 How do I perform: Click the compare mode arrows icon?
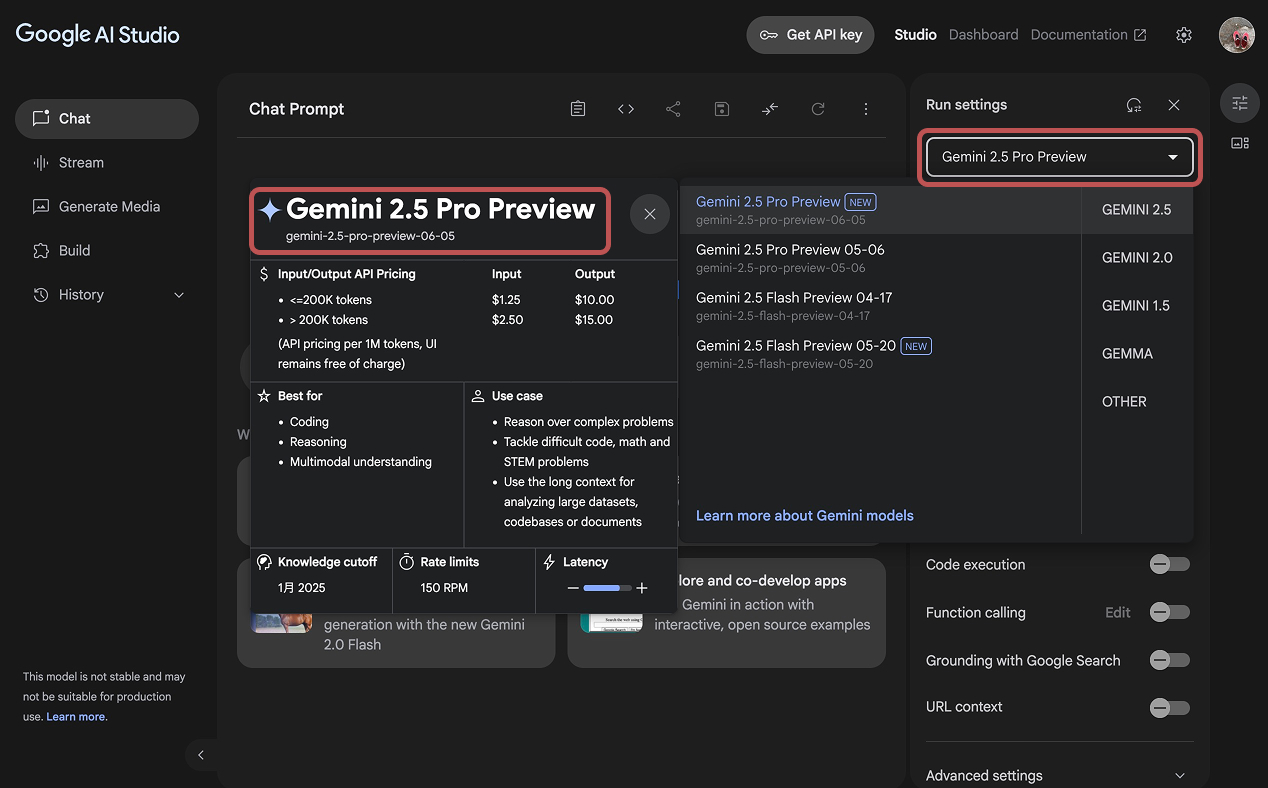click(x=770, y=109)
